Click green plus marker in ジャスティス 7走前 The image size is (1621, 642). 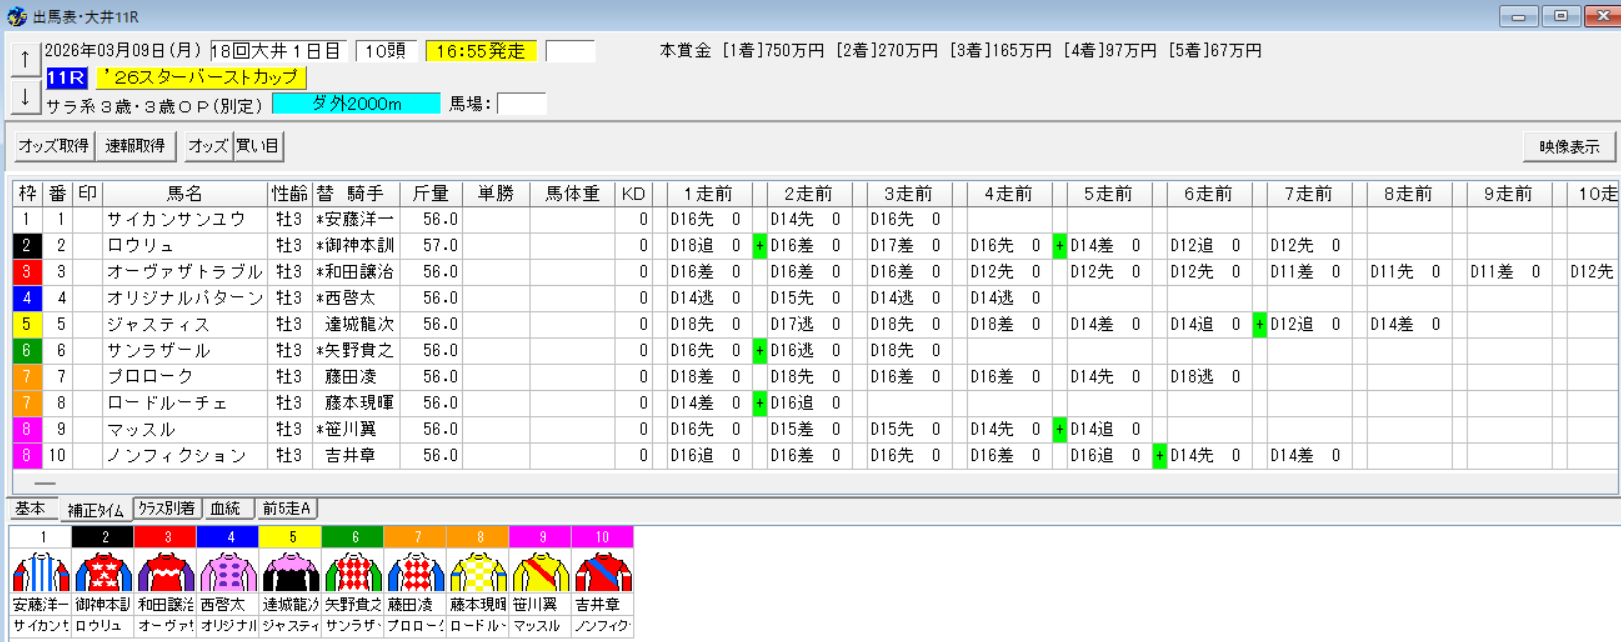point(1260,324)
